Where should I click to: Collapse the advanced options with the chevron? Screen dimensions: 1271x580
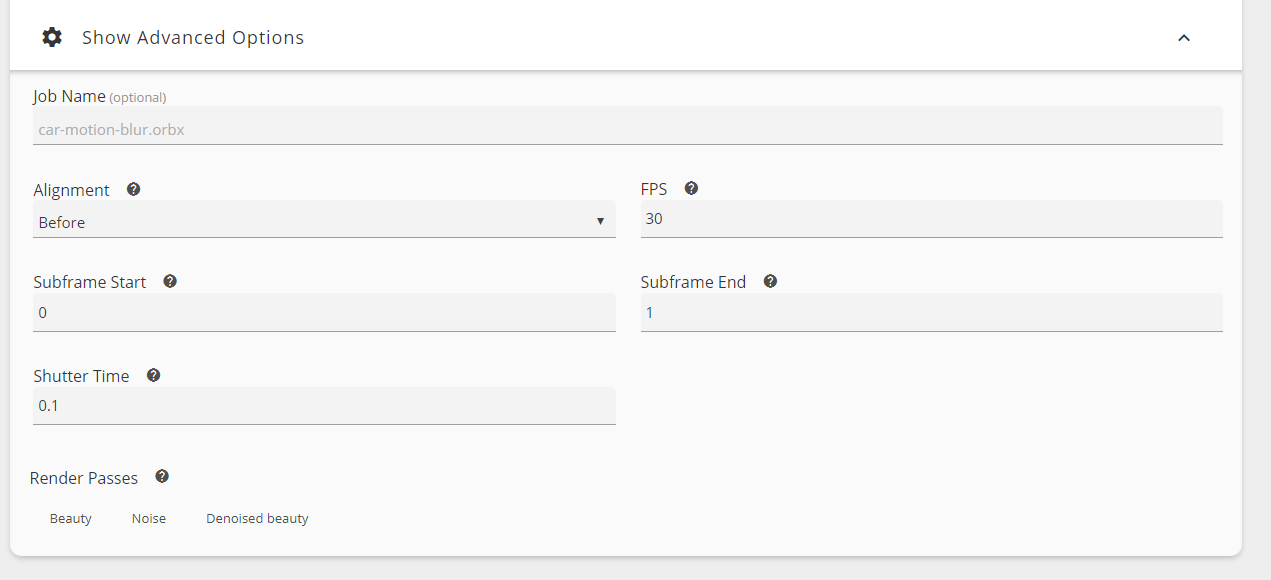pos(1184,38)
